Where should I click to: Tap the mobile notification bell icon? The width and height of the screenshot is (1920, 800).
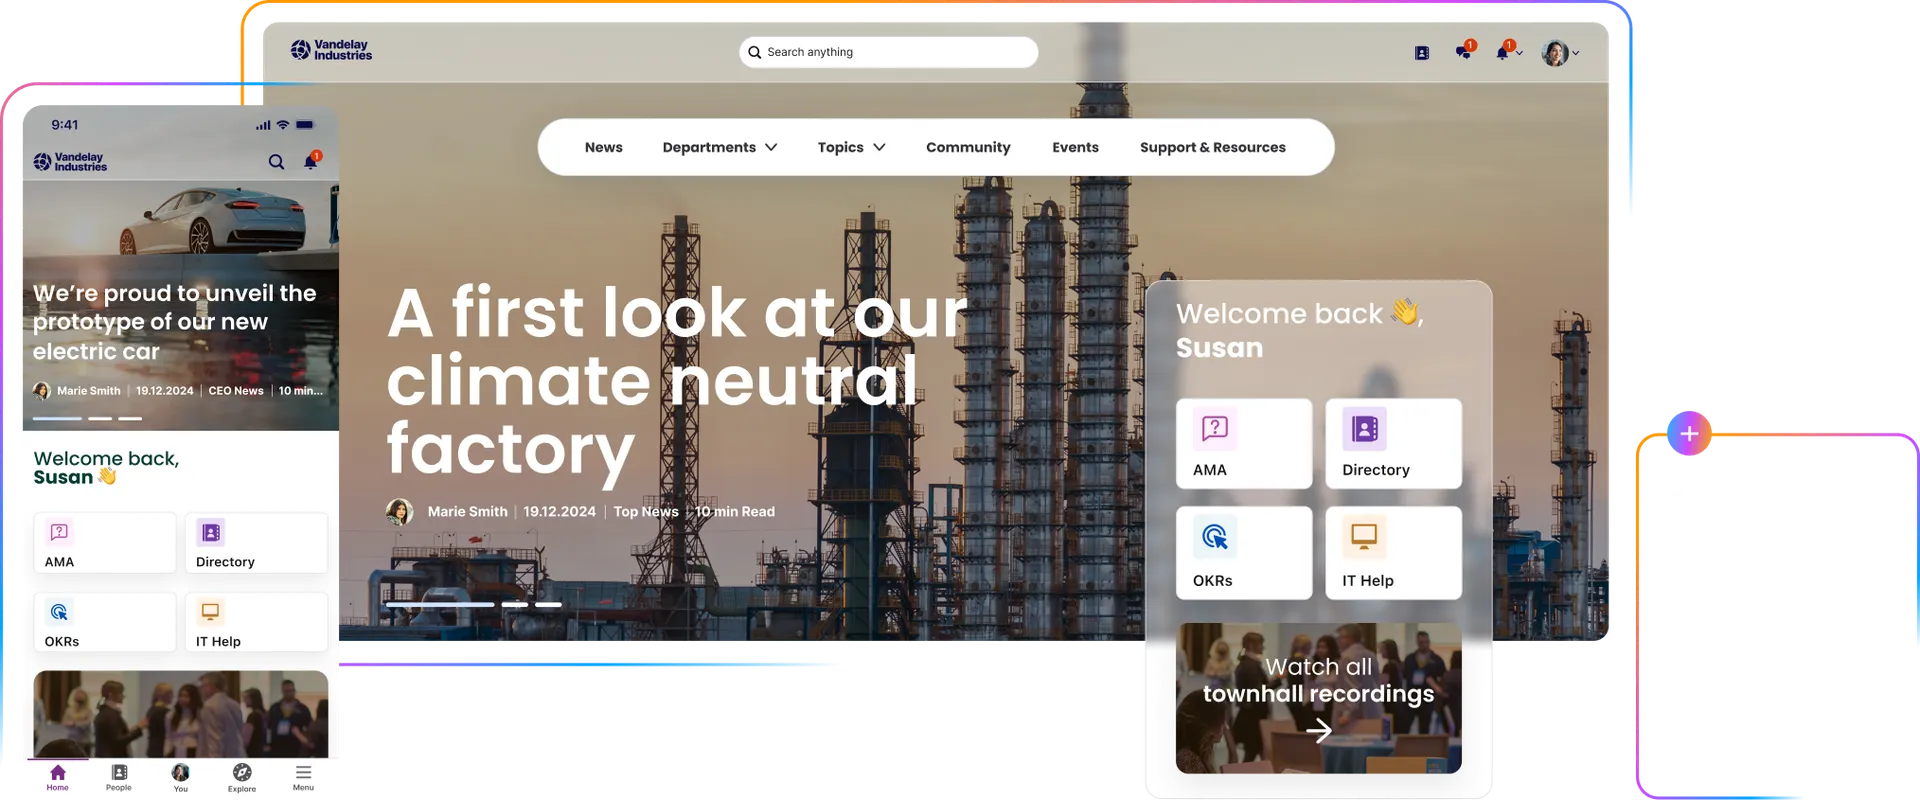[311, 162]
